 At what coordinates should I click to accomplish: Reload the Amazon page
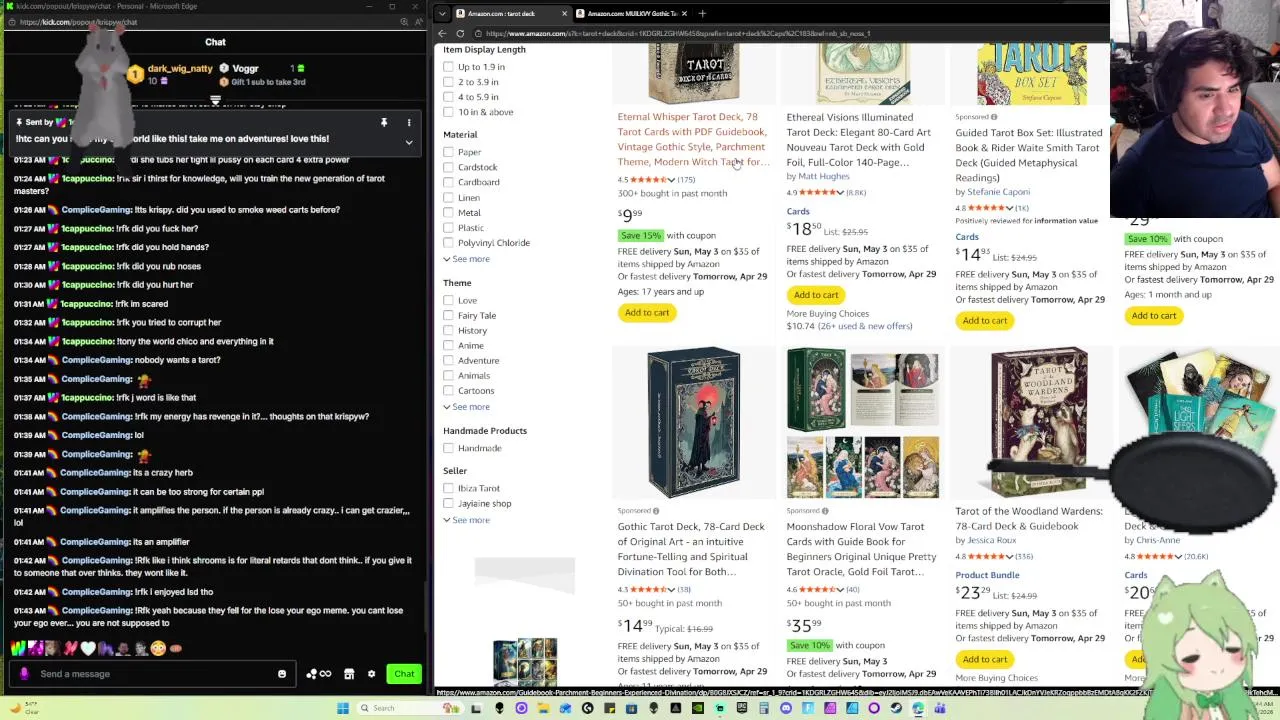coord(460,33)
